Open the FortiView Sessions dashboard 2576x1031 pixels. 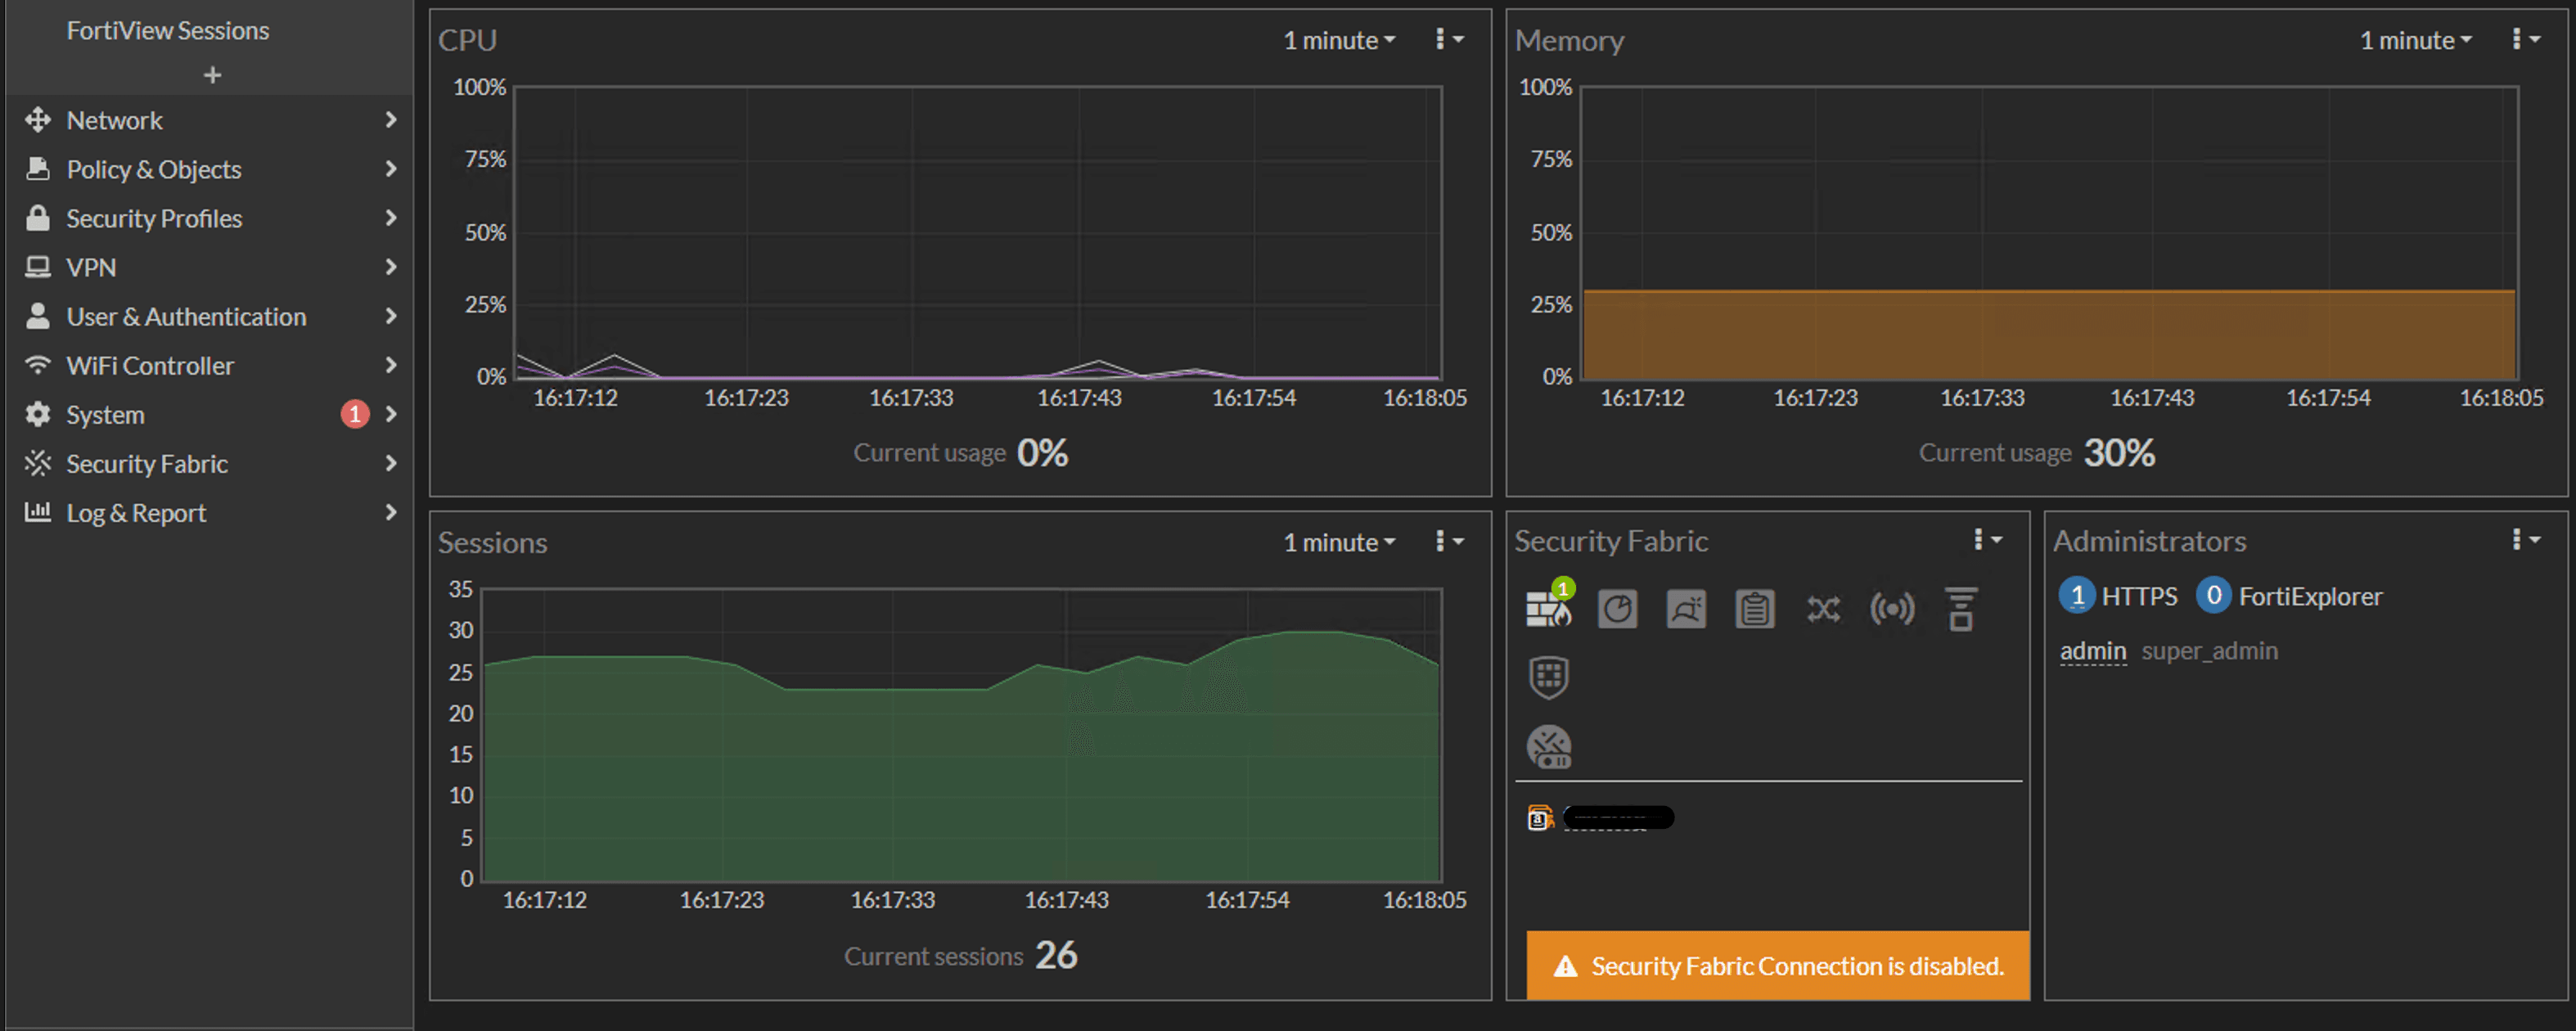pos(168,31)
